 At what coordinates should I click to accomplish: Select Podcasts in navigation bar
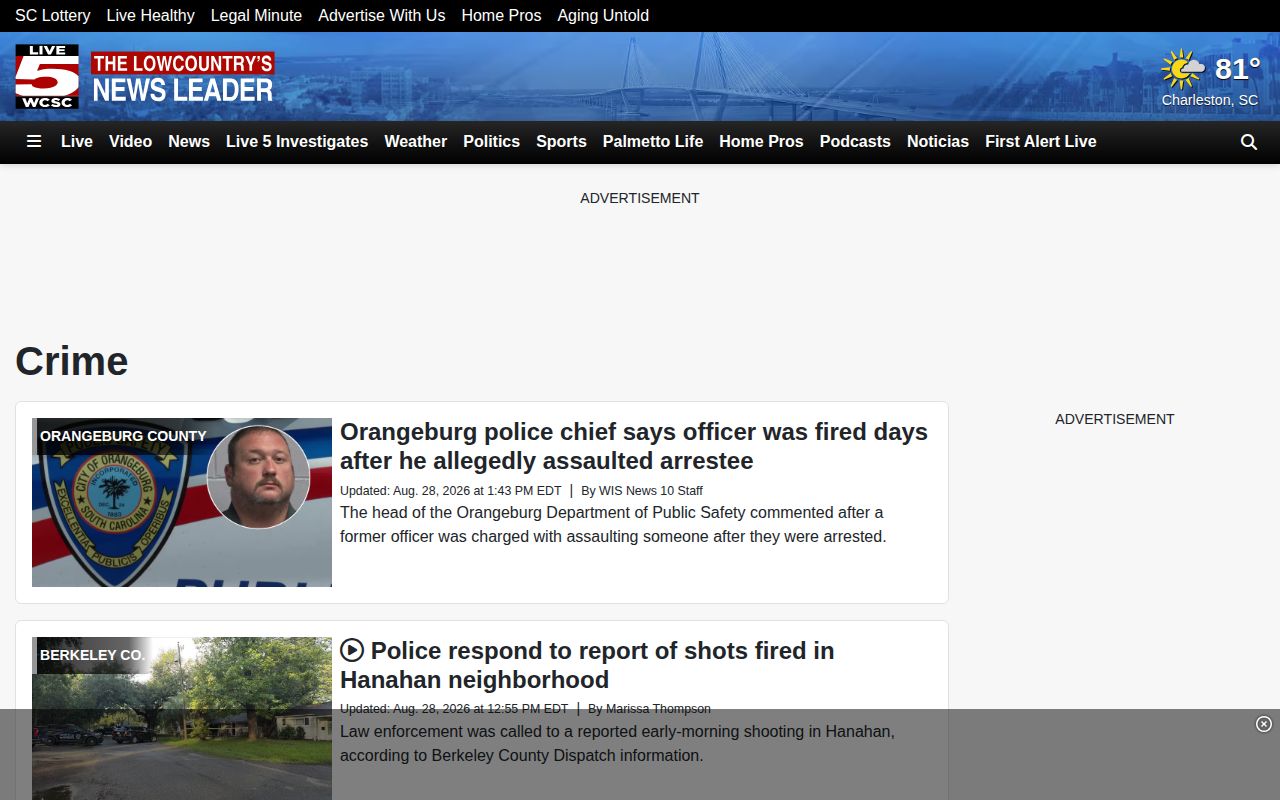coord(855,142)
